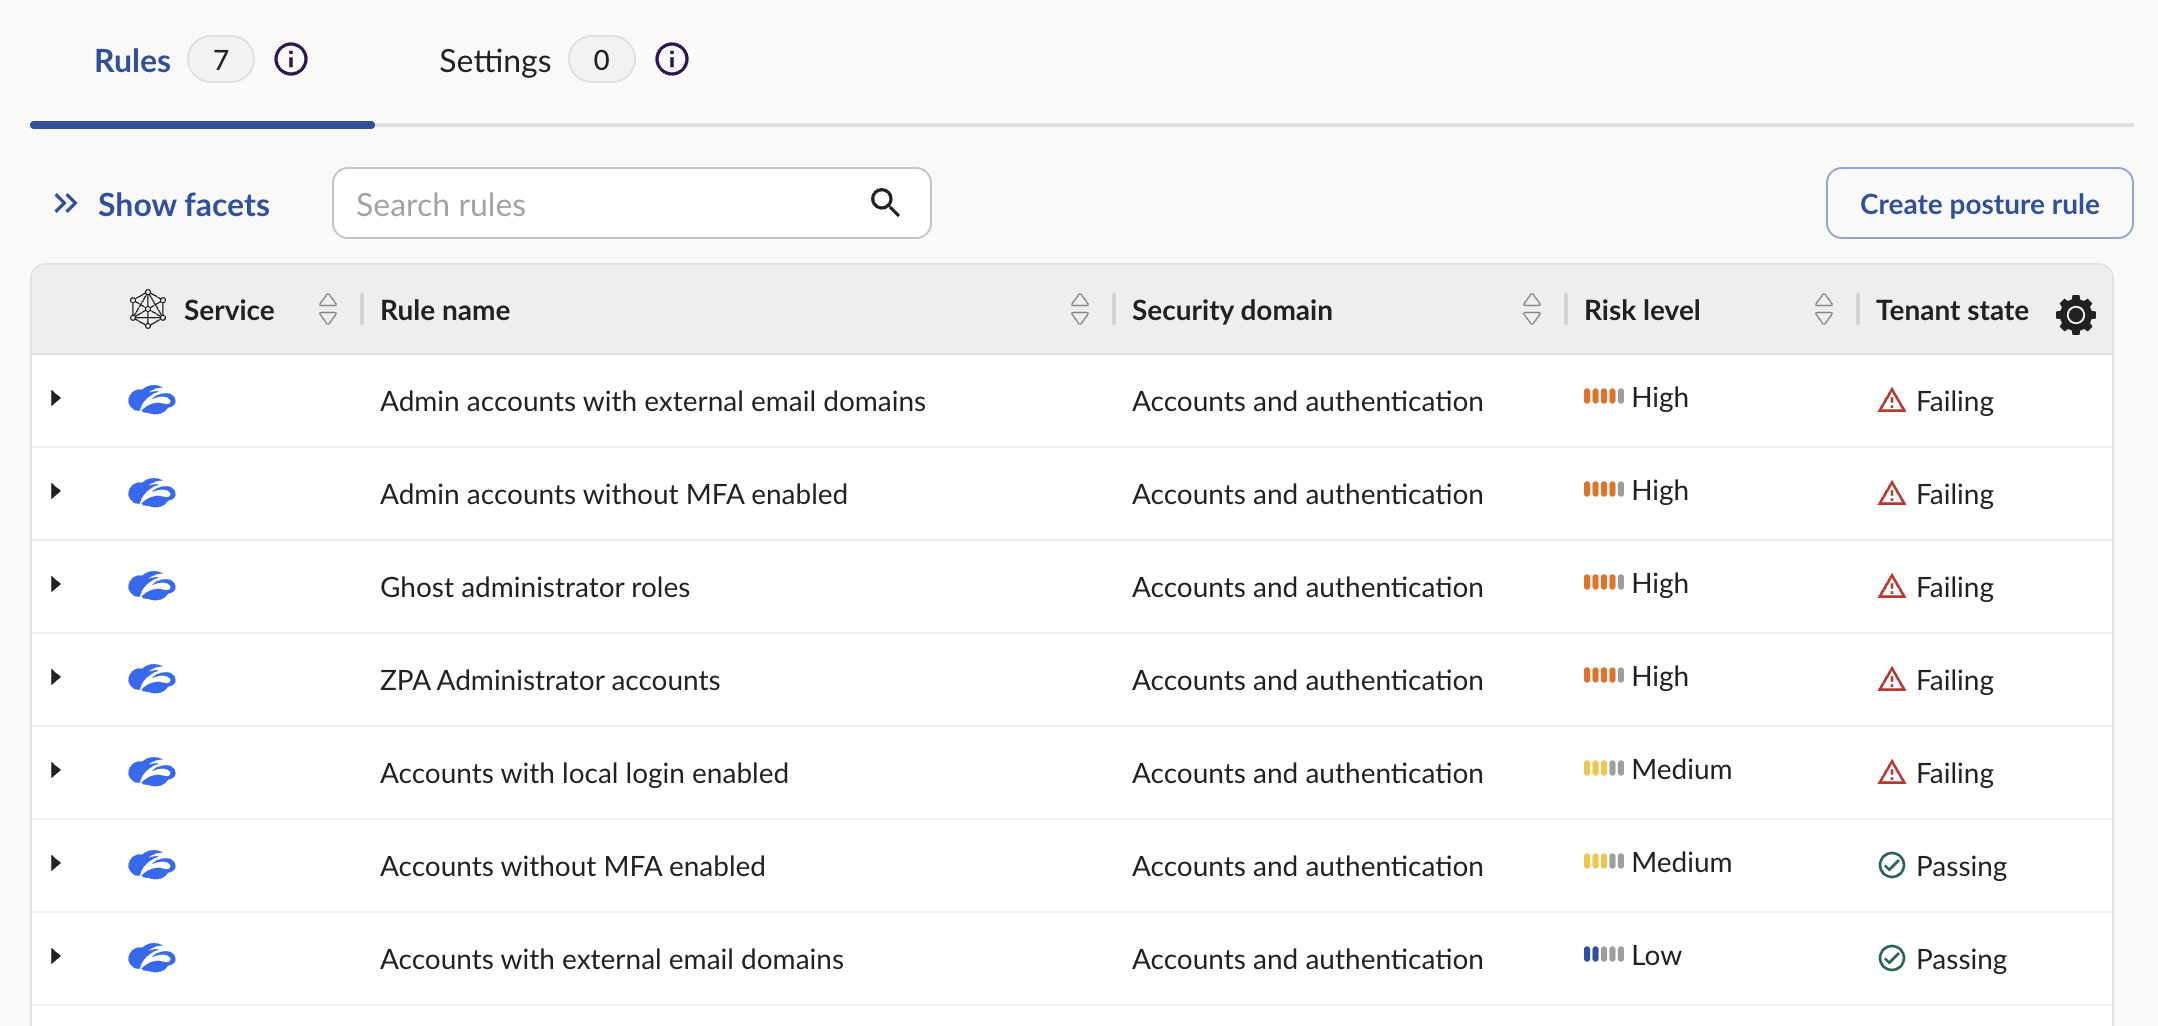2158x1026 pixels.
Task: Click the info icon beside Rules count
Action: [291, 60]
